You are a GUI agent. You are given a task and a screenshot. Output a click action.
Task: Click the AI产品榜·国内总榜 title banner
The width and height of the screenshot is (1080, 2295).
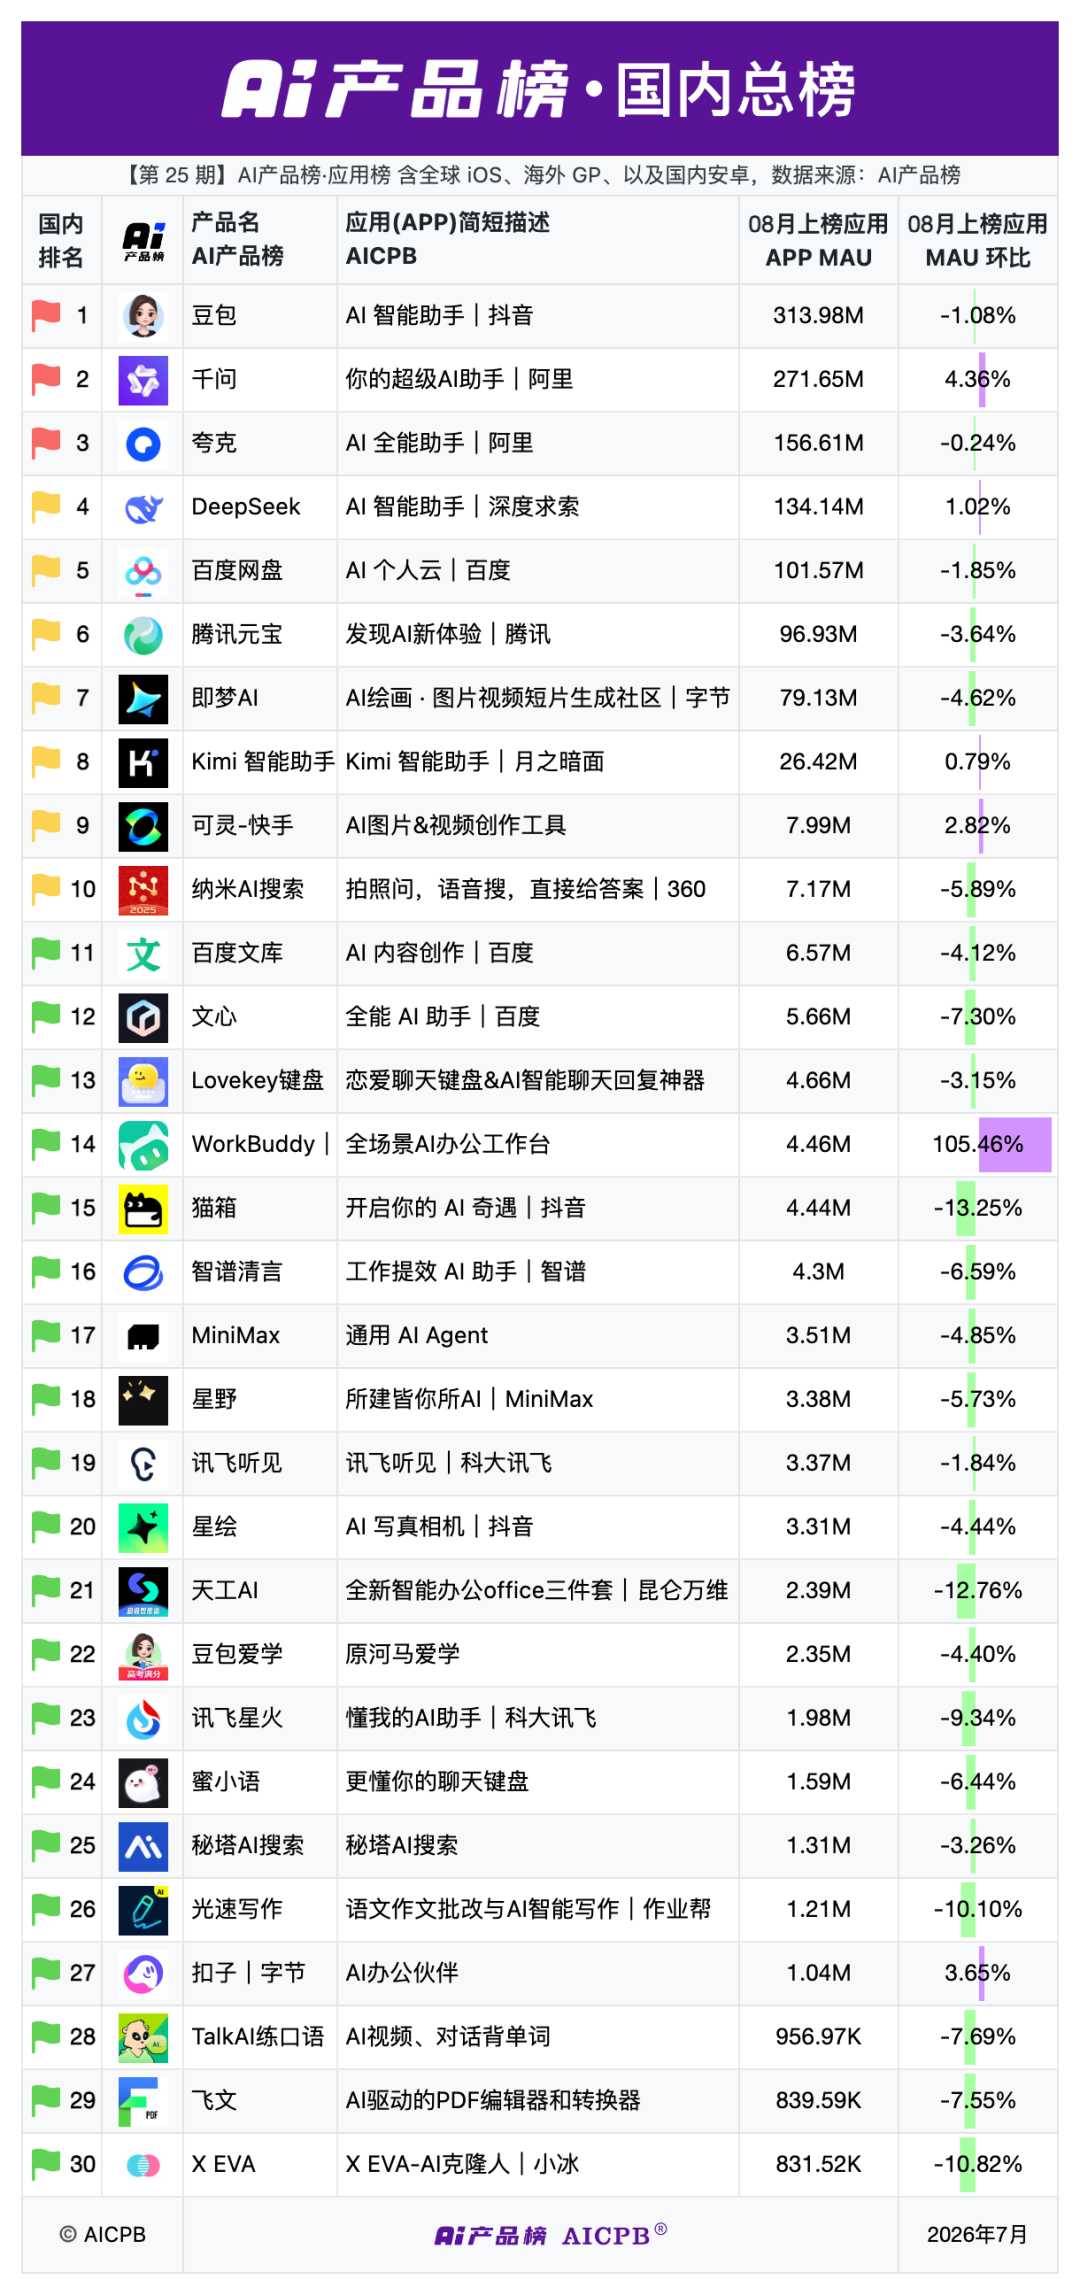pyautogui.click(x=540, y=88)
